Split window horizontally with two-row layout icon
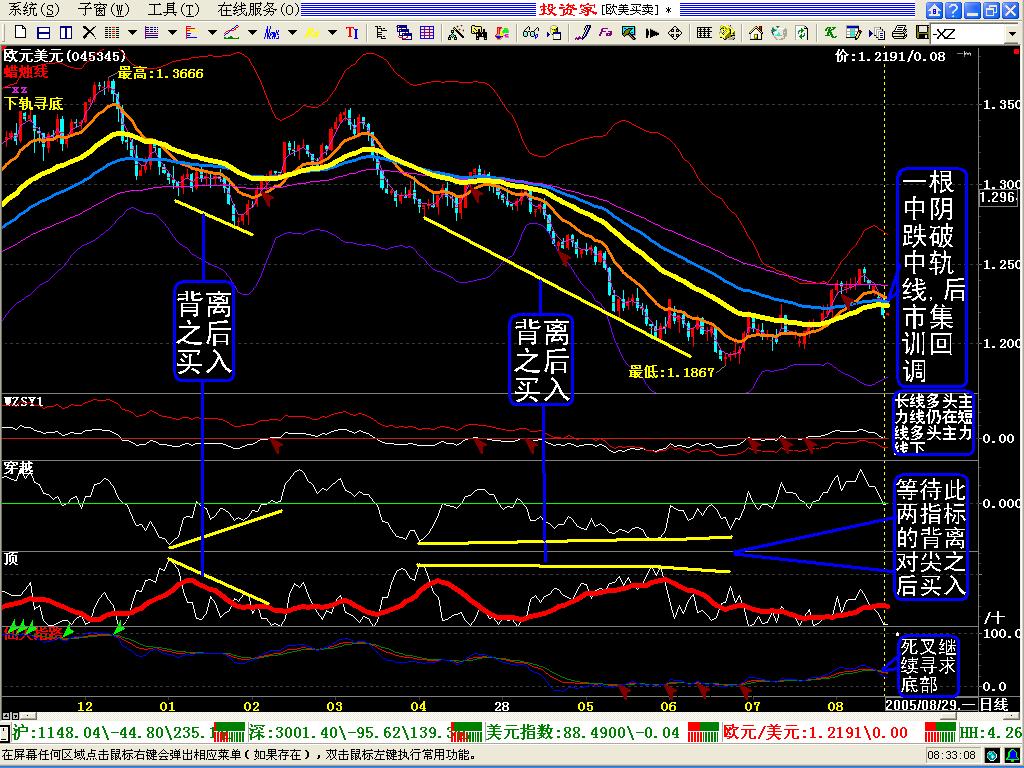Viewport: 1024px width, 768px height. coord(44,33)
